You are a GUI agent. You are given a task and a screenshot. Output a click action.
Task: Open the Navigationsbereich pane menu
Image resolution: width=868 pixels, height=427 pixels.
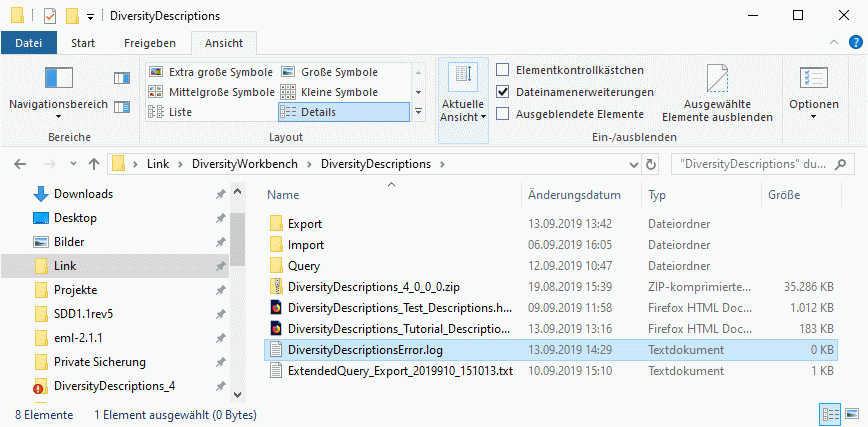[58, 92]
